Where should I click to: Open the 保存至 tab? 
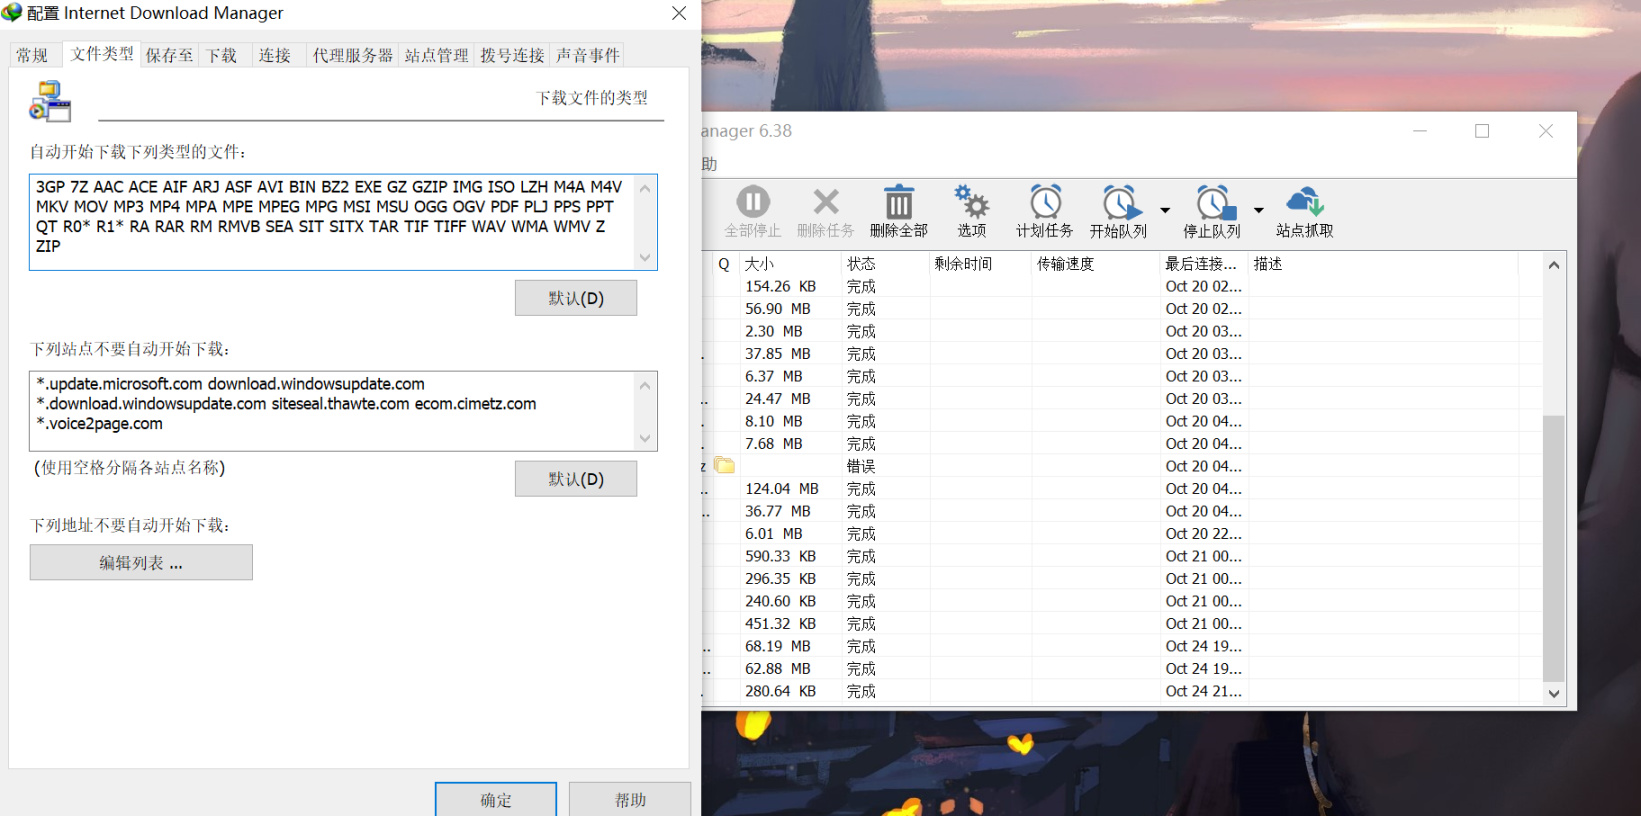(x=169, y=55)
